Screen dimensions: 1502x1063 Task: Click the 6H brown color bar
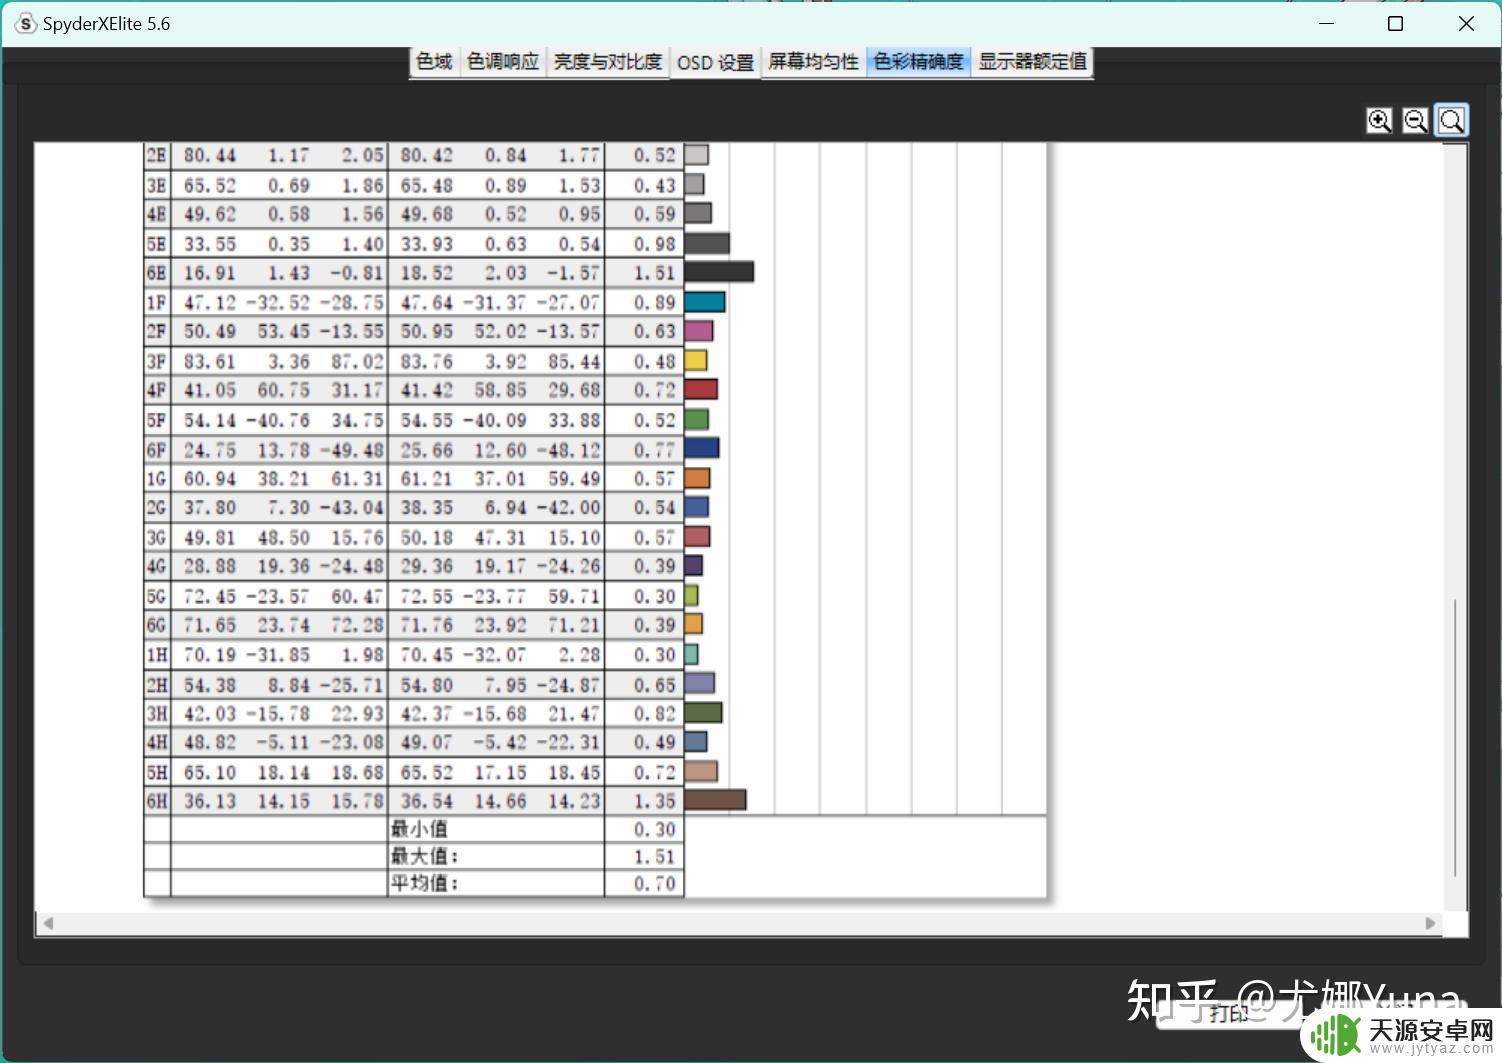[715, 800]
